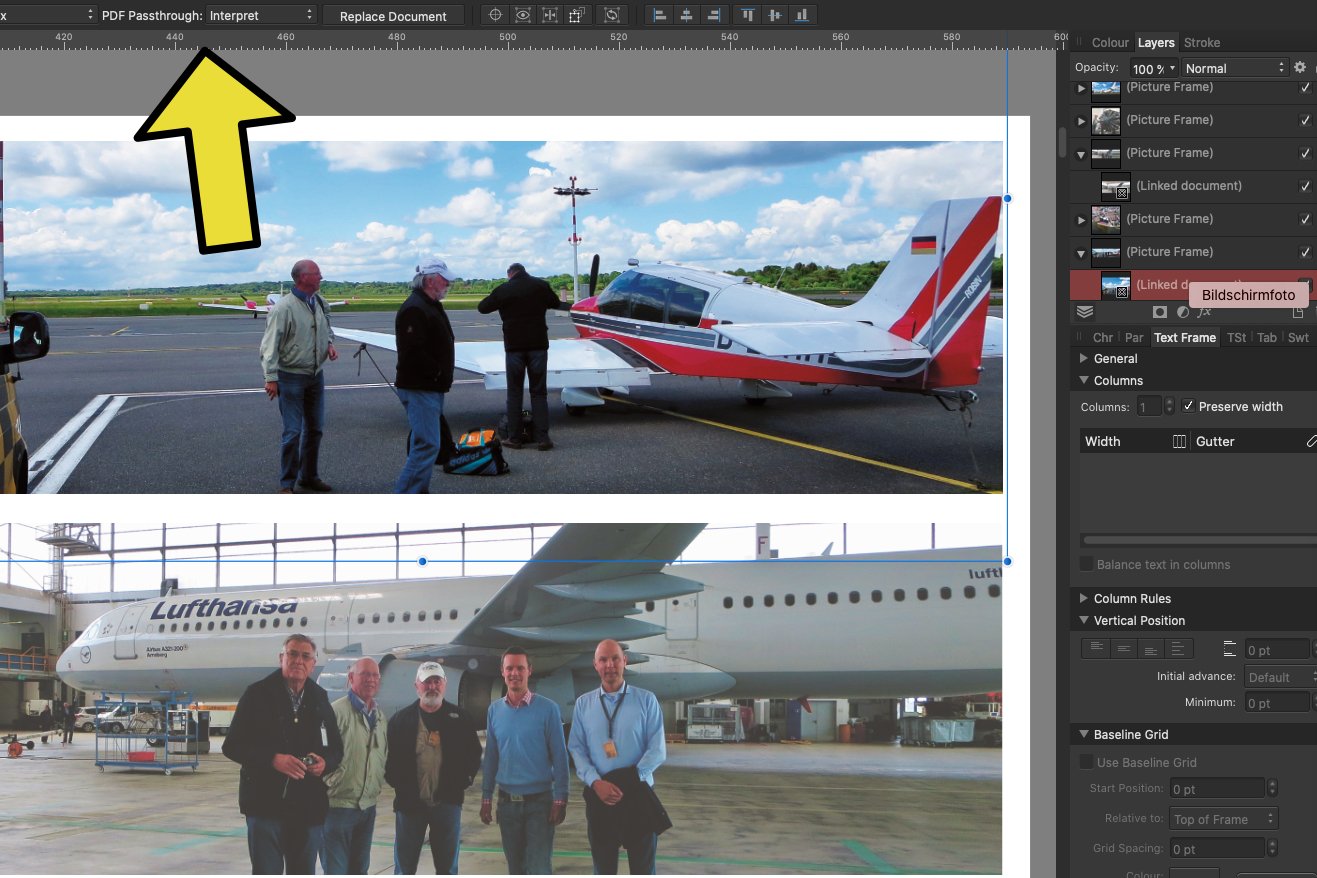This screenshot has height=878, width=1317.
Task: Open the Normal blend mode dropdown
Action: 1235,68
